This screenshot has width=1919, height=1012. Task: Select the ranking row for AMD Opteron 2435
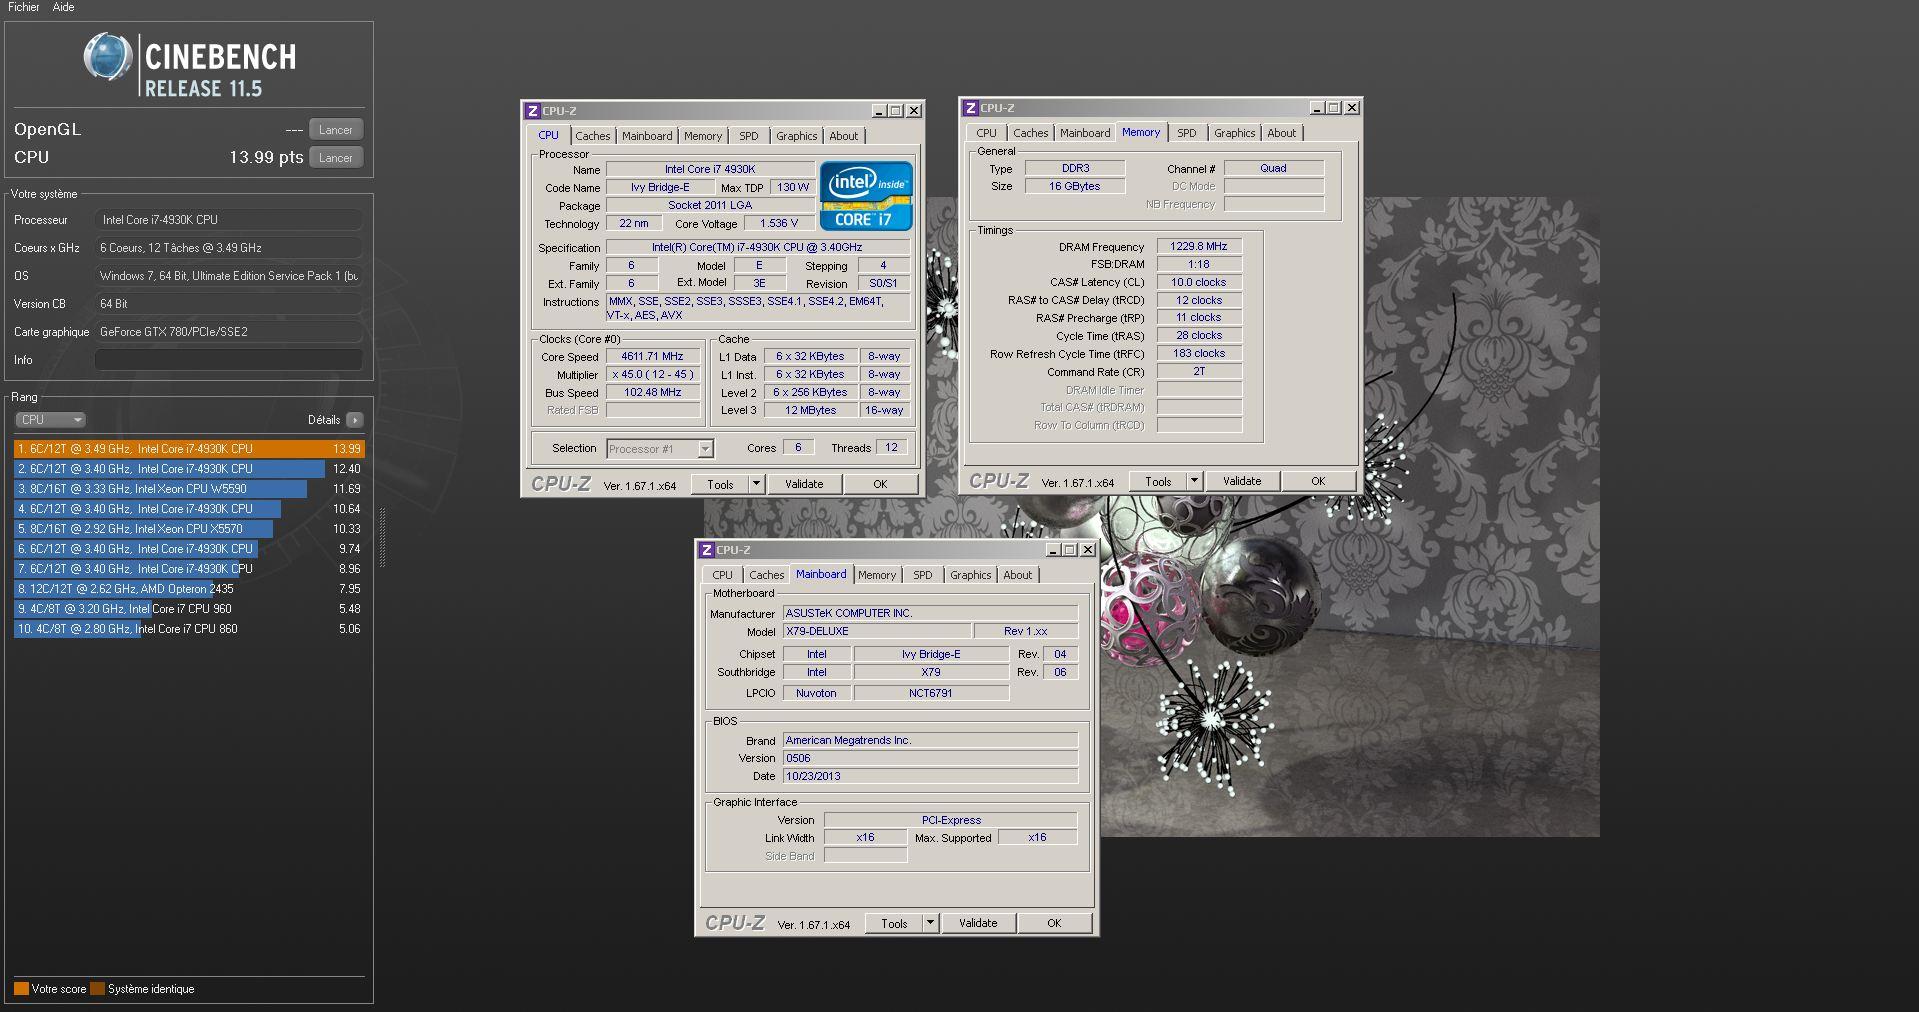click(x=189, y=589)
